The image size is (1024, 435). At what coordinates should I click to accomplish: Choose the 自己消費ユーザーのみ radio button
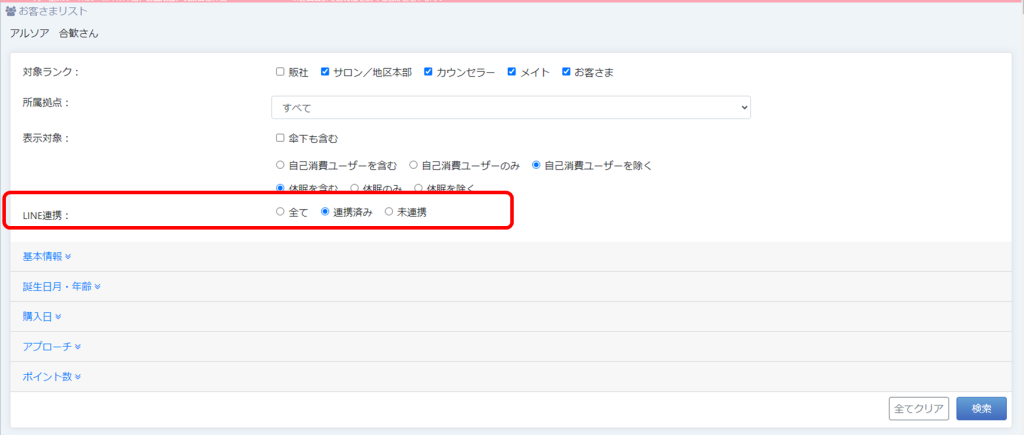(413, 165)
